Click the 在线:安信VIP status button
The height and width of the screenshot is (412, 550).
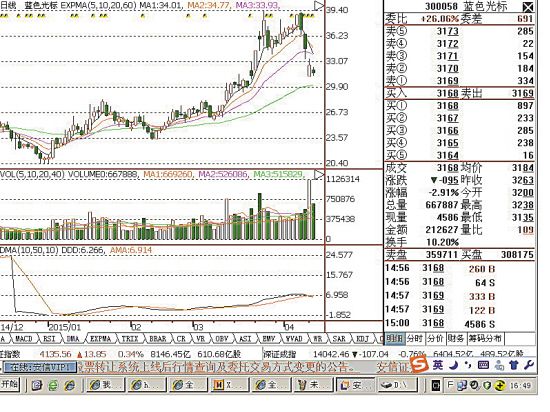click(x=39, y=367)
